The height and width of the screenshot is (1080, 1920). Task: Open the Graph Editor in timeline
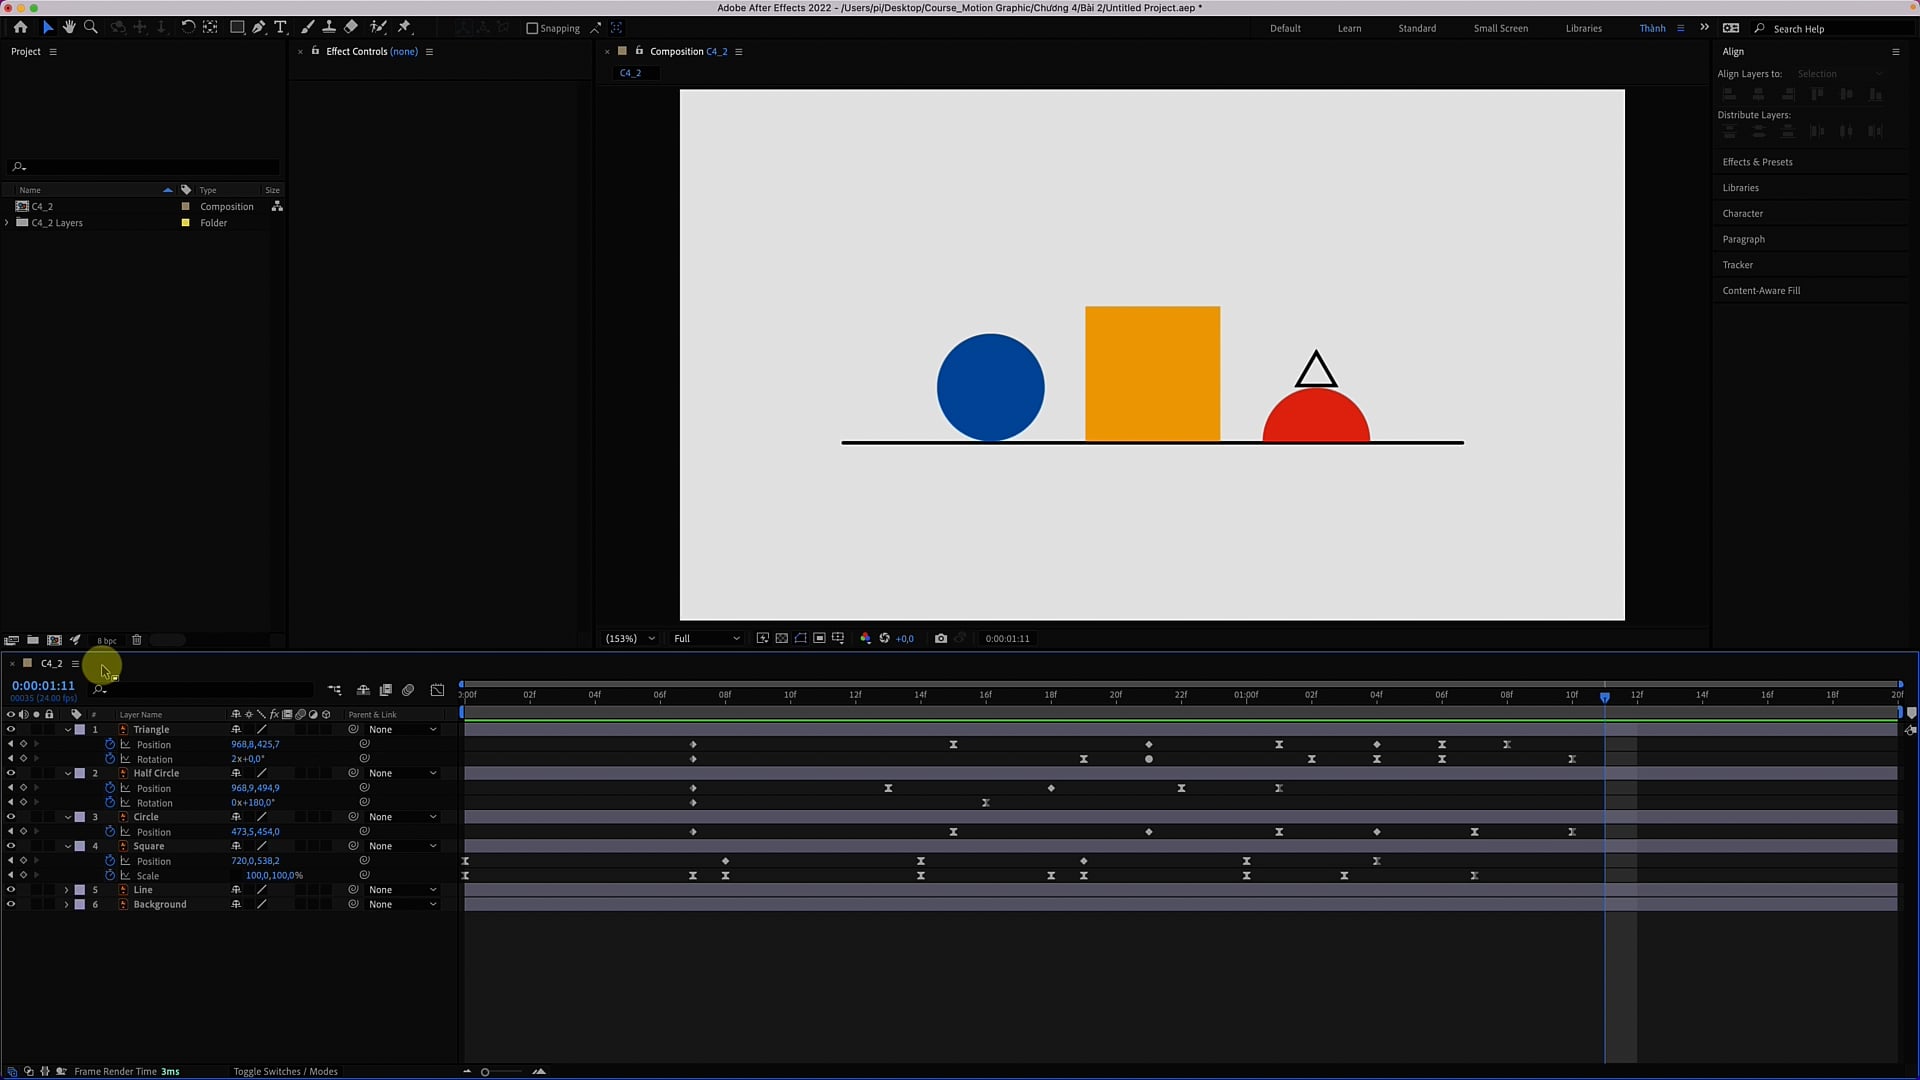click(437, 690)
